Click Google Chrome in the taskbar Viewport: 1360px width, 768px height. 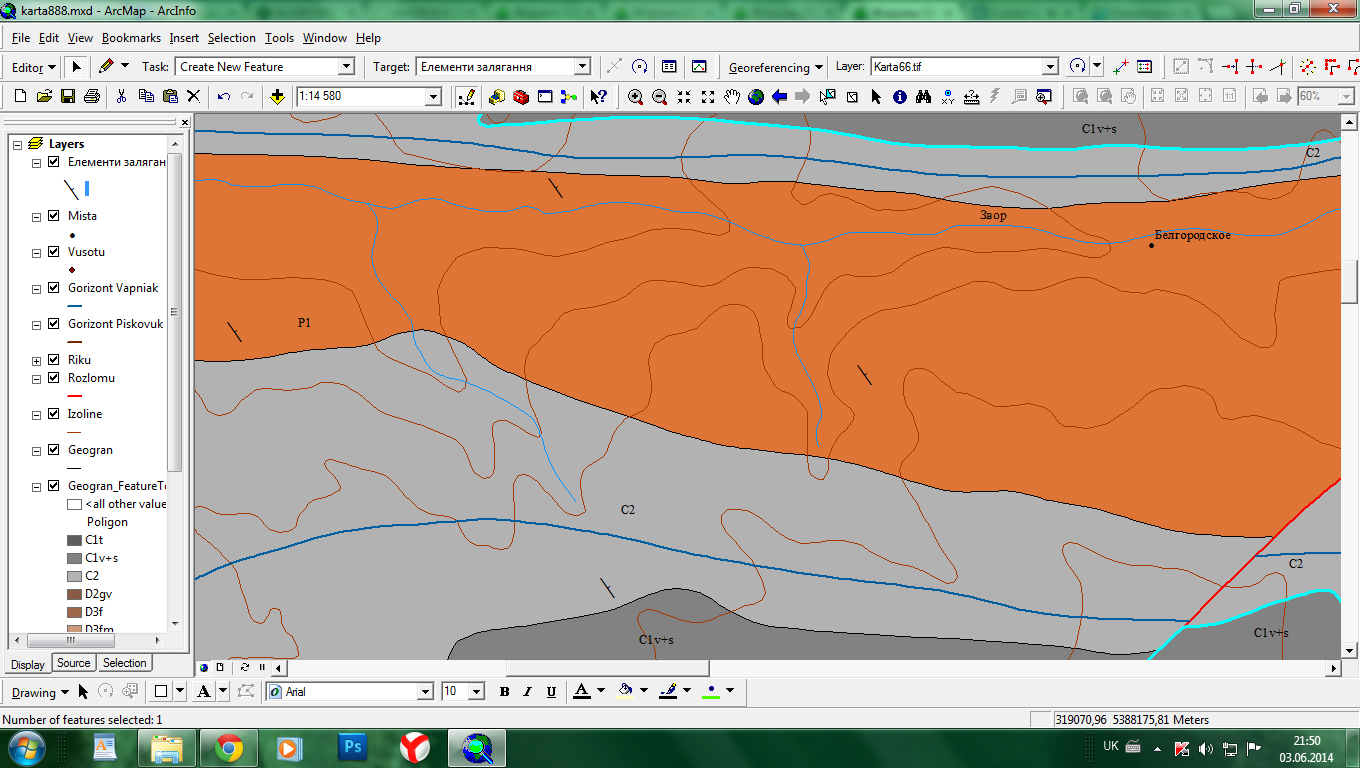(x=229, y=747)
